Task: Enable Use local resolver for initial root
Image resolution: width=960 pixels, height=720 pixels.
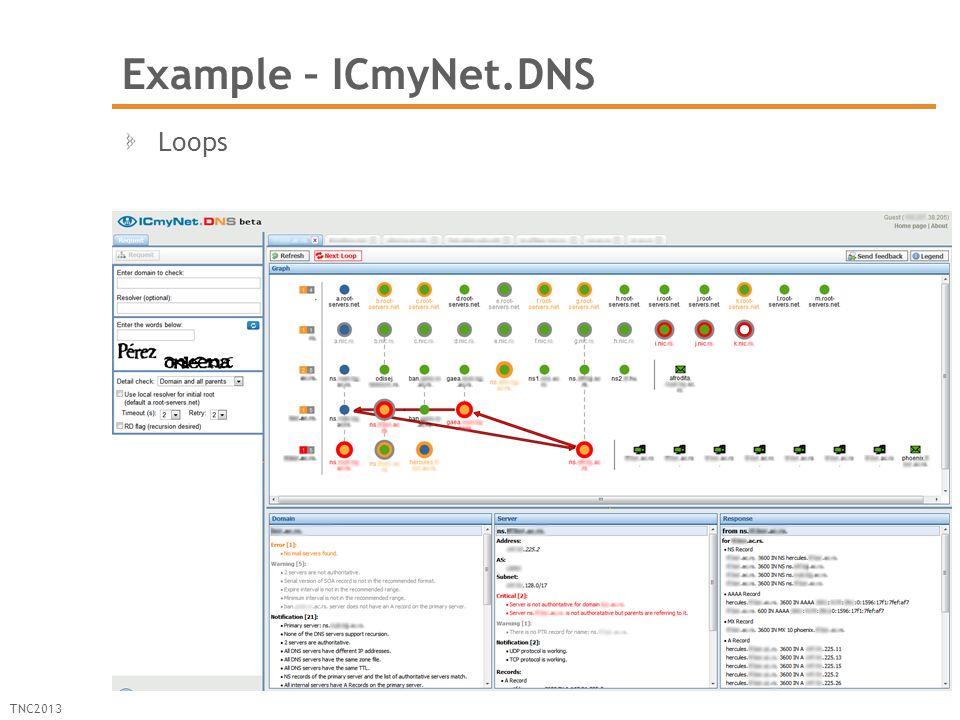Action: 120,394
